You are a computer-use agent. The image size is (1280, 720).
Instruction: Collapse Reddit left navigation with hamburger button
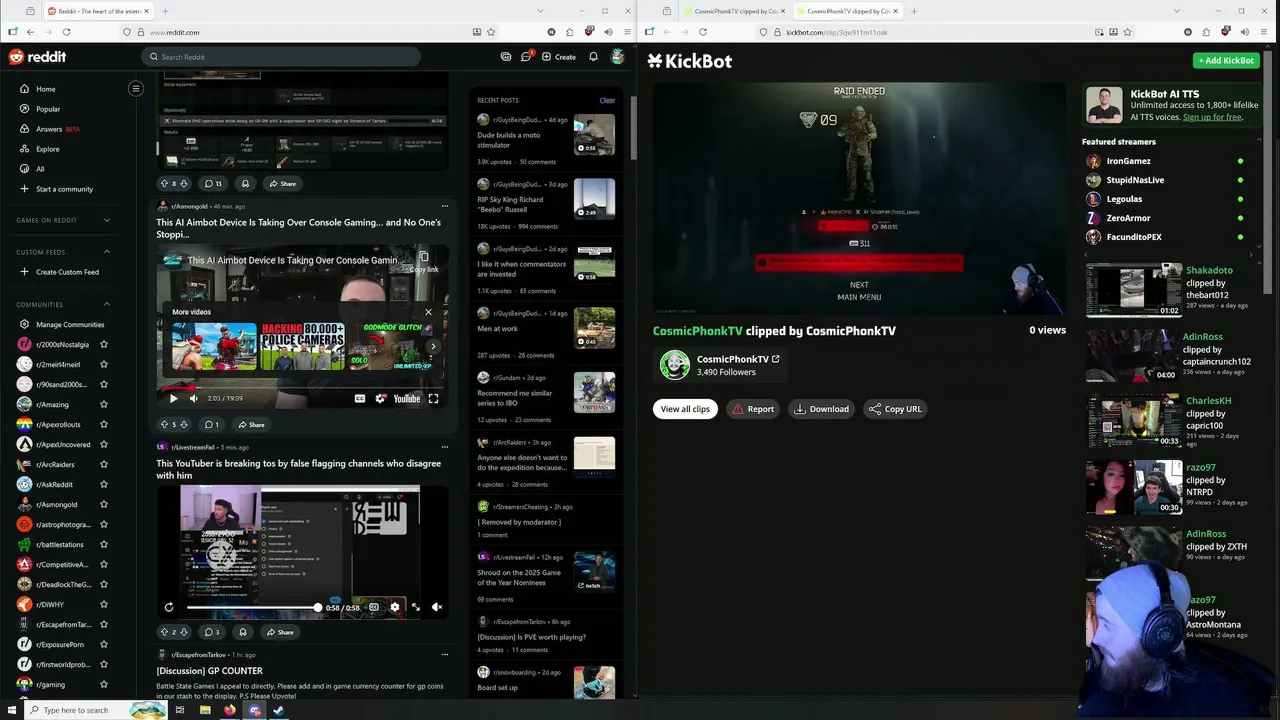pyautogui.click(x=136, y=89)
